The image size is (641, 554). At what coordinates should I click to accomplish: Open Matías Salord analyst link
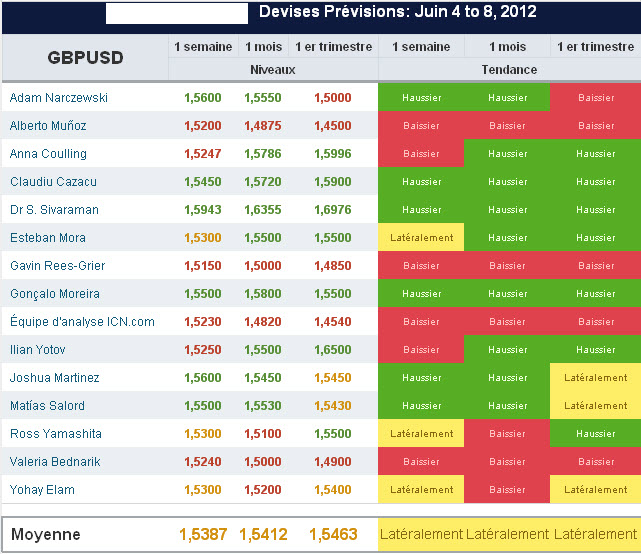point(47,406)
